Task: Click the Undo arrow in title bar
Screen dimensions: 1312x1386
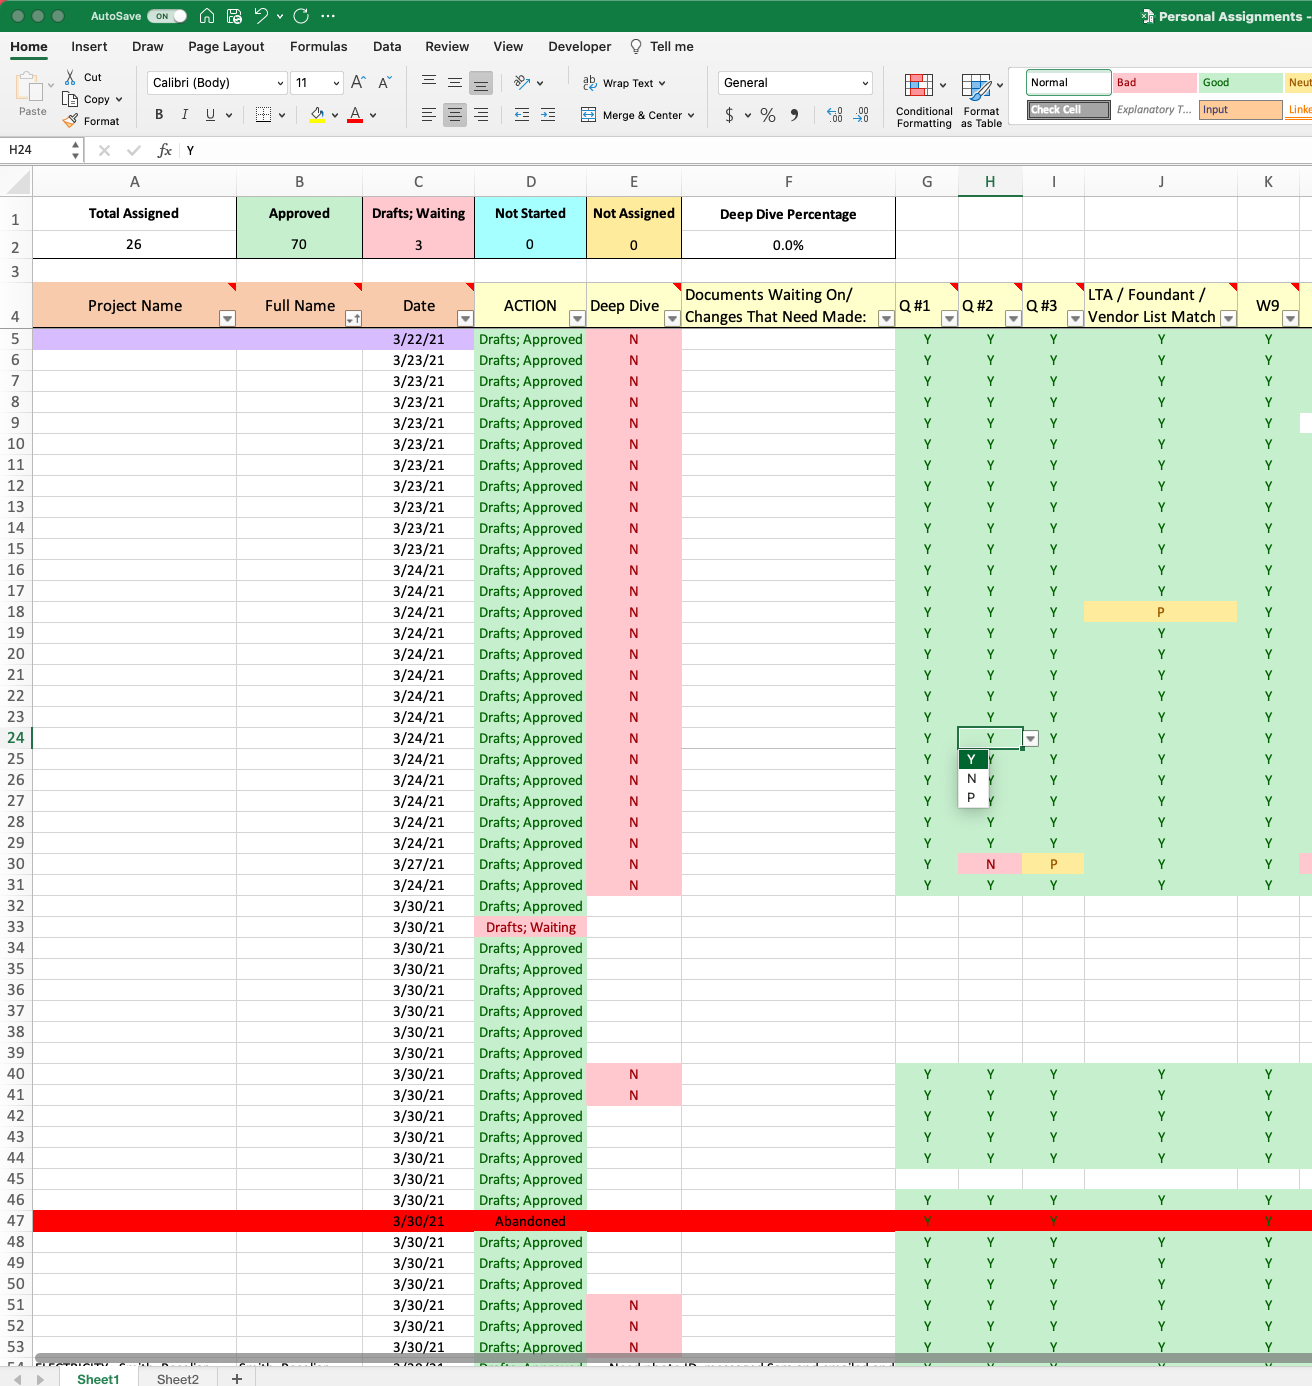Action: (261, 16)
